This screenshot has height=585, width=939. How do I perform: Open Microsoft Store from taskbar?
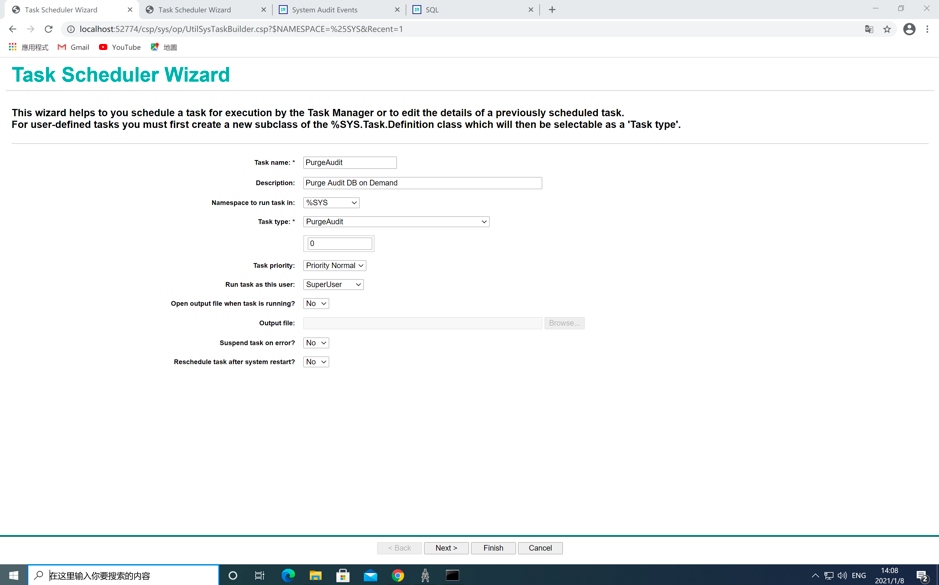[x=343, y=575]
